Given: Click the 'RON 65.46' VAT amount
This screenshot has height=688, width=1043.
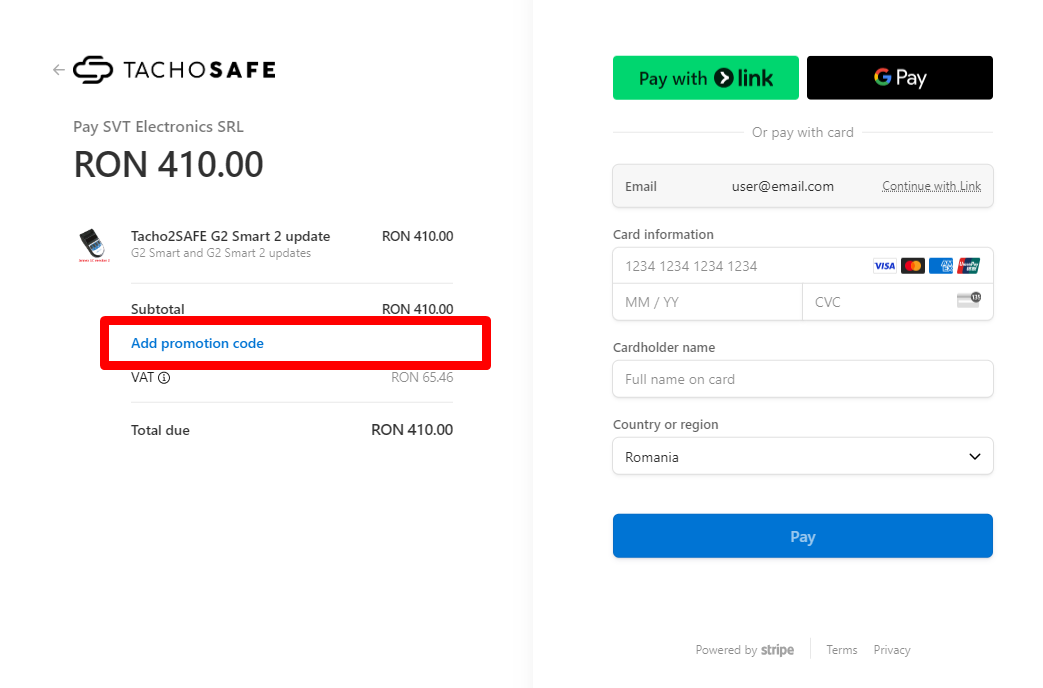Looking at the screenshot, I should [422, 378].
